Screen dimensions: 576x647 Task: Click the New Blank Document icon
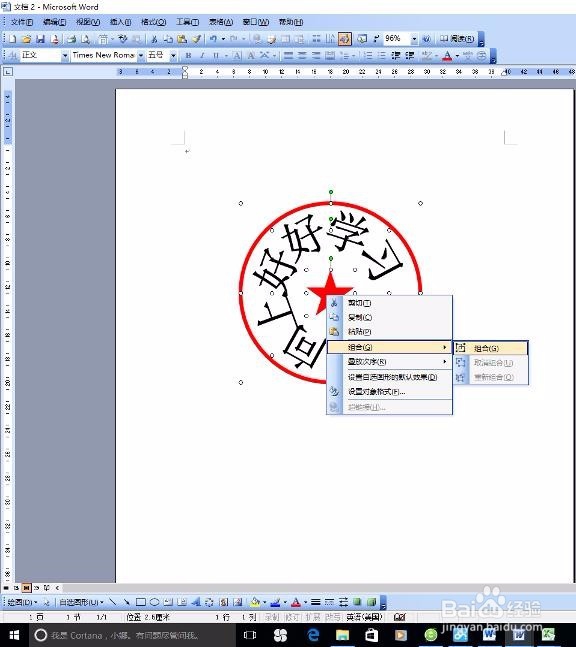[12, 39]
